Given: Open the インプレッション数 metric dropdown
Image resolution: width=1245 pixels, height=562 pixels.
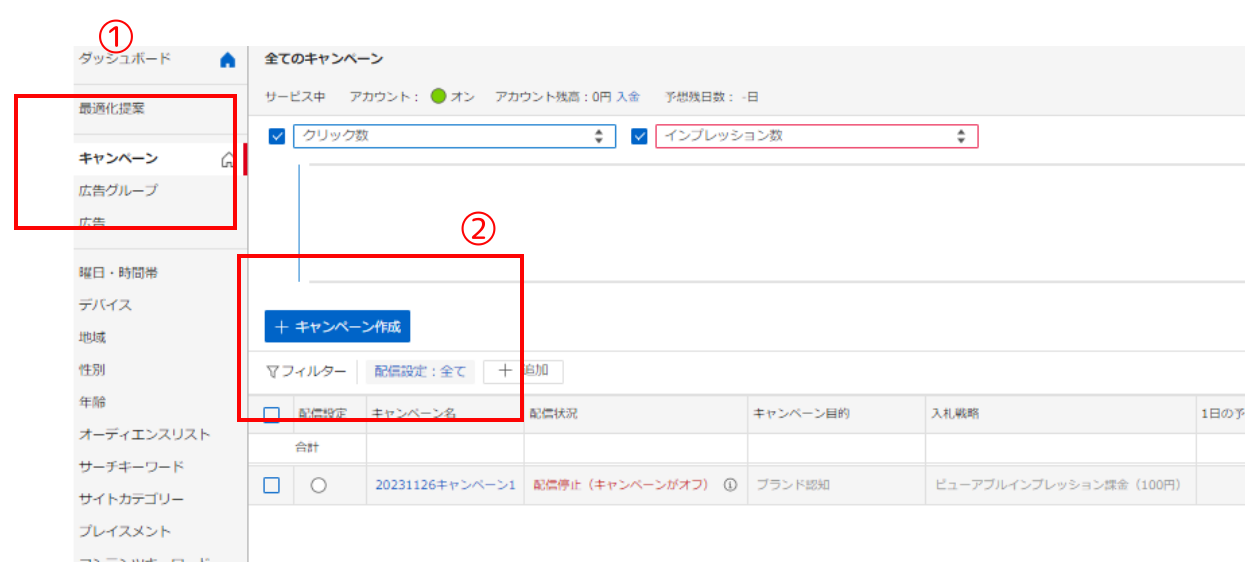Looking at the screenshot, I should pos(816,137).
